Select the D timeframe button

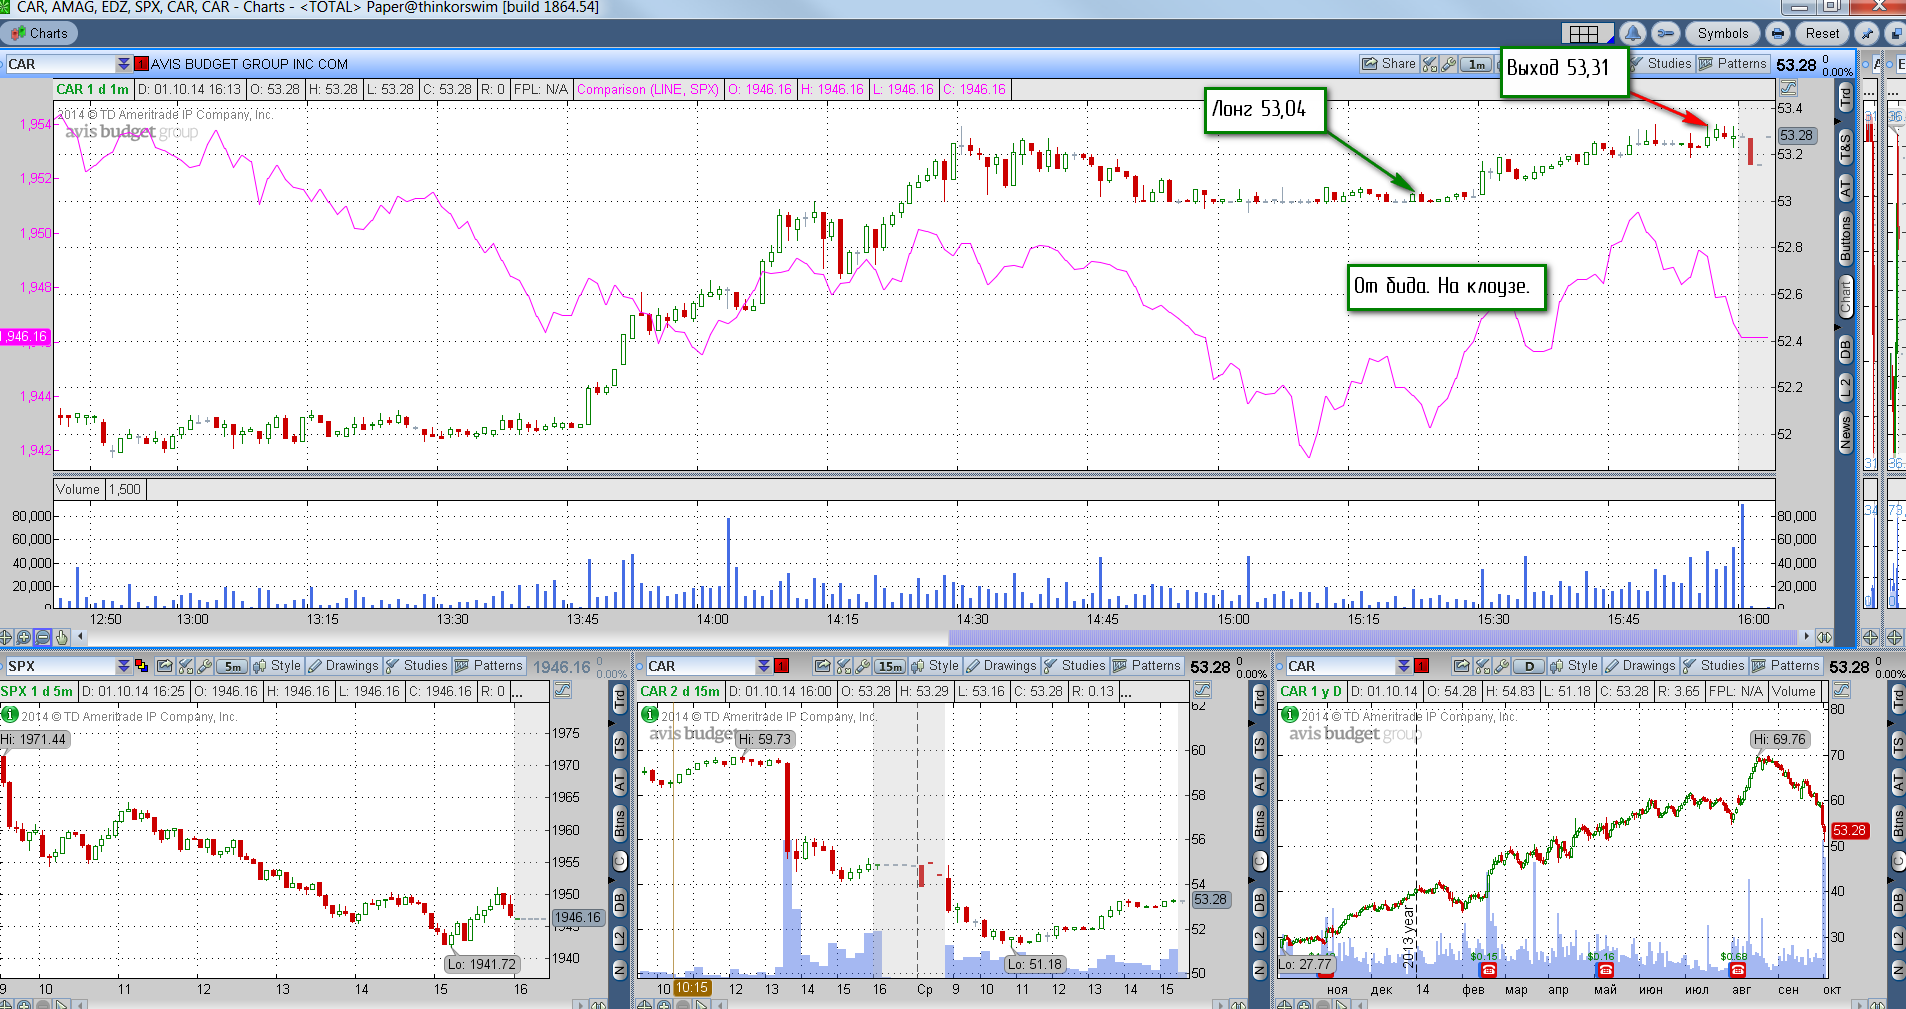(x=1529, y=666)
